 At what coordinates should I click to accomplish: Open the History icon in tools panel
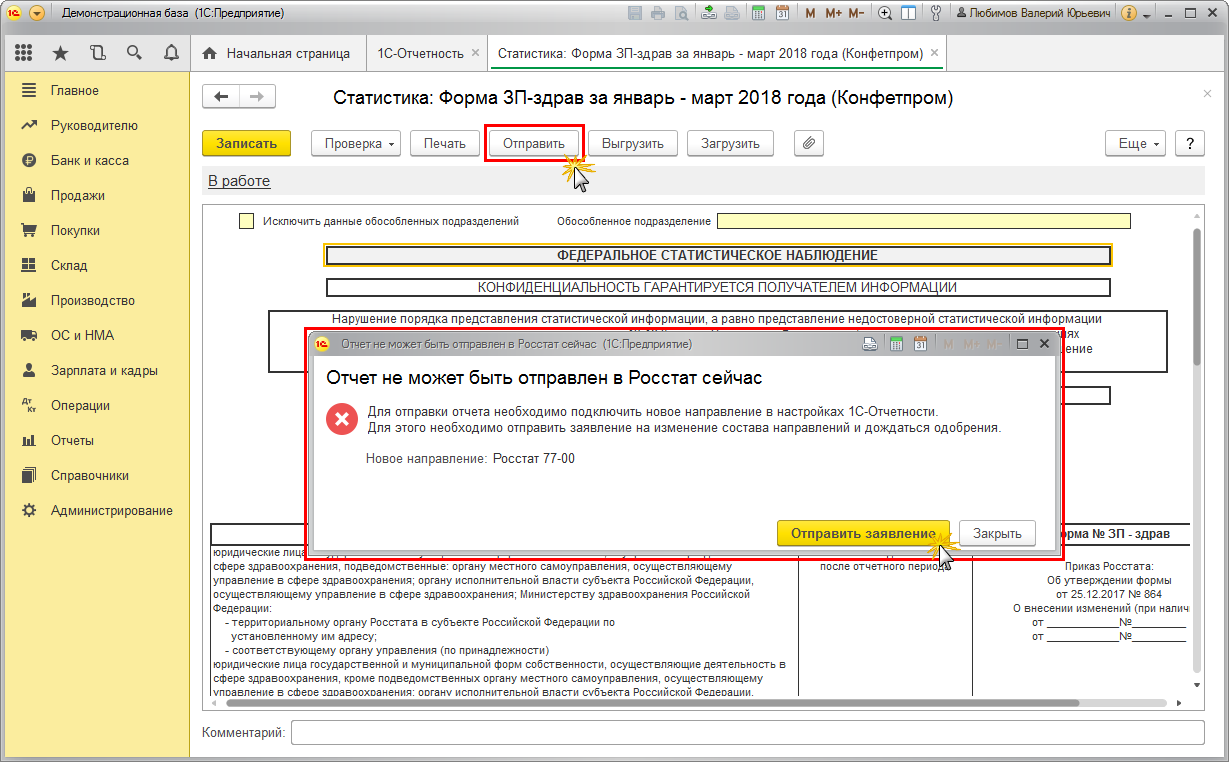97,53
